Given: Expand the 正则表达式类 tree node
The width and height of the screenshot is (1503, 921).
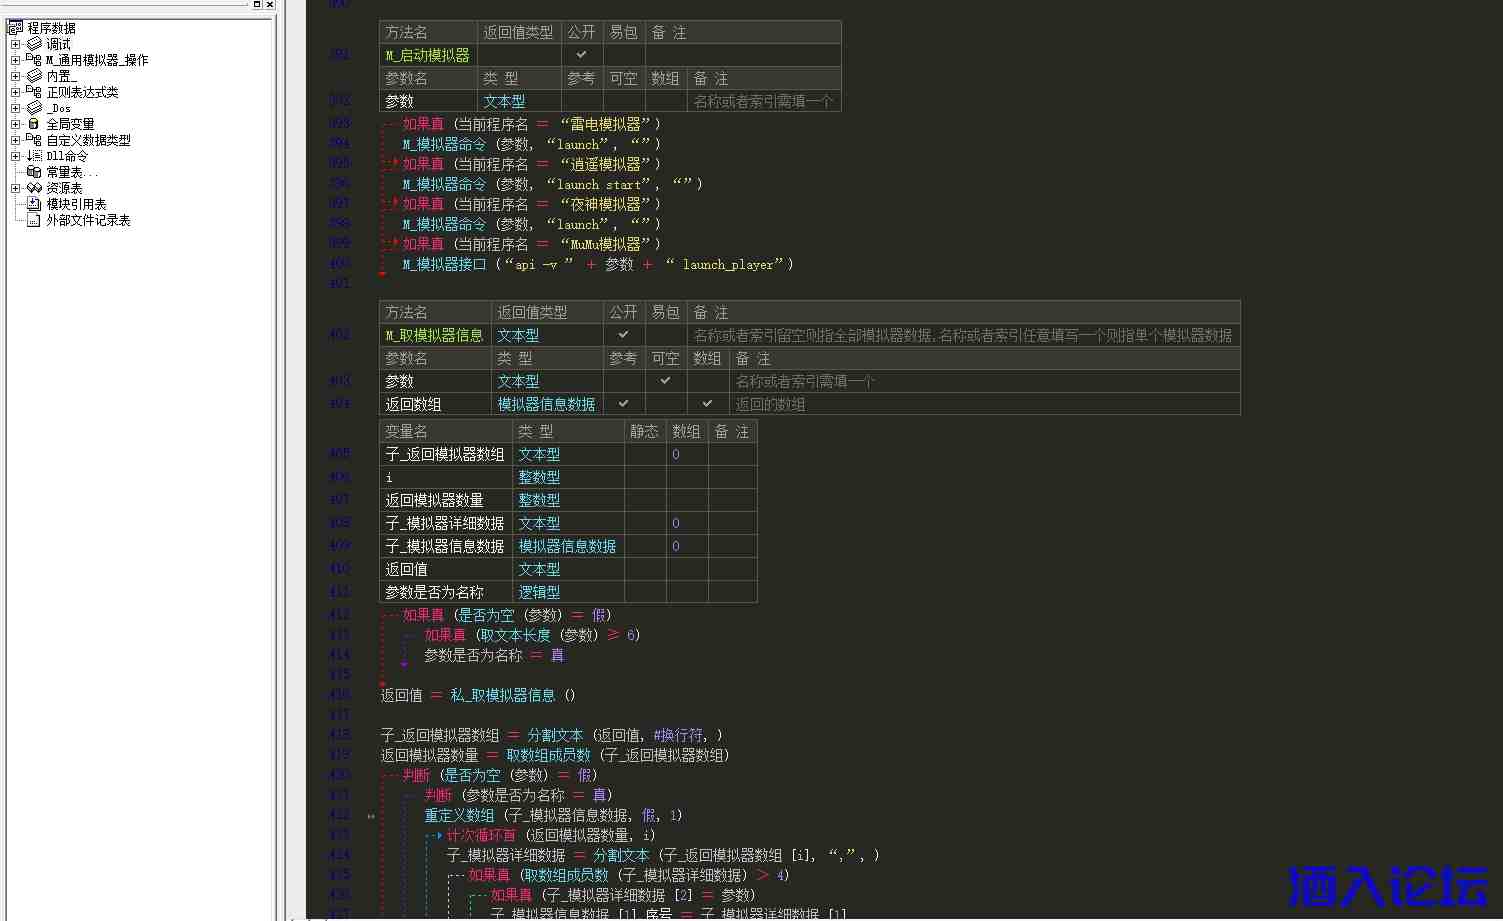Looking at the screenshot, I should (x=15, y=92).
